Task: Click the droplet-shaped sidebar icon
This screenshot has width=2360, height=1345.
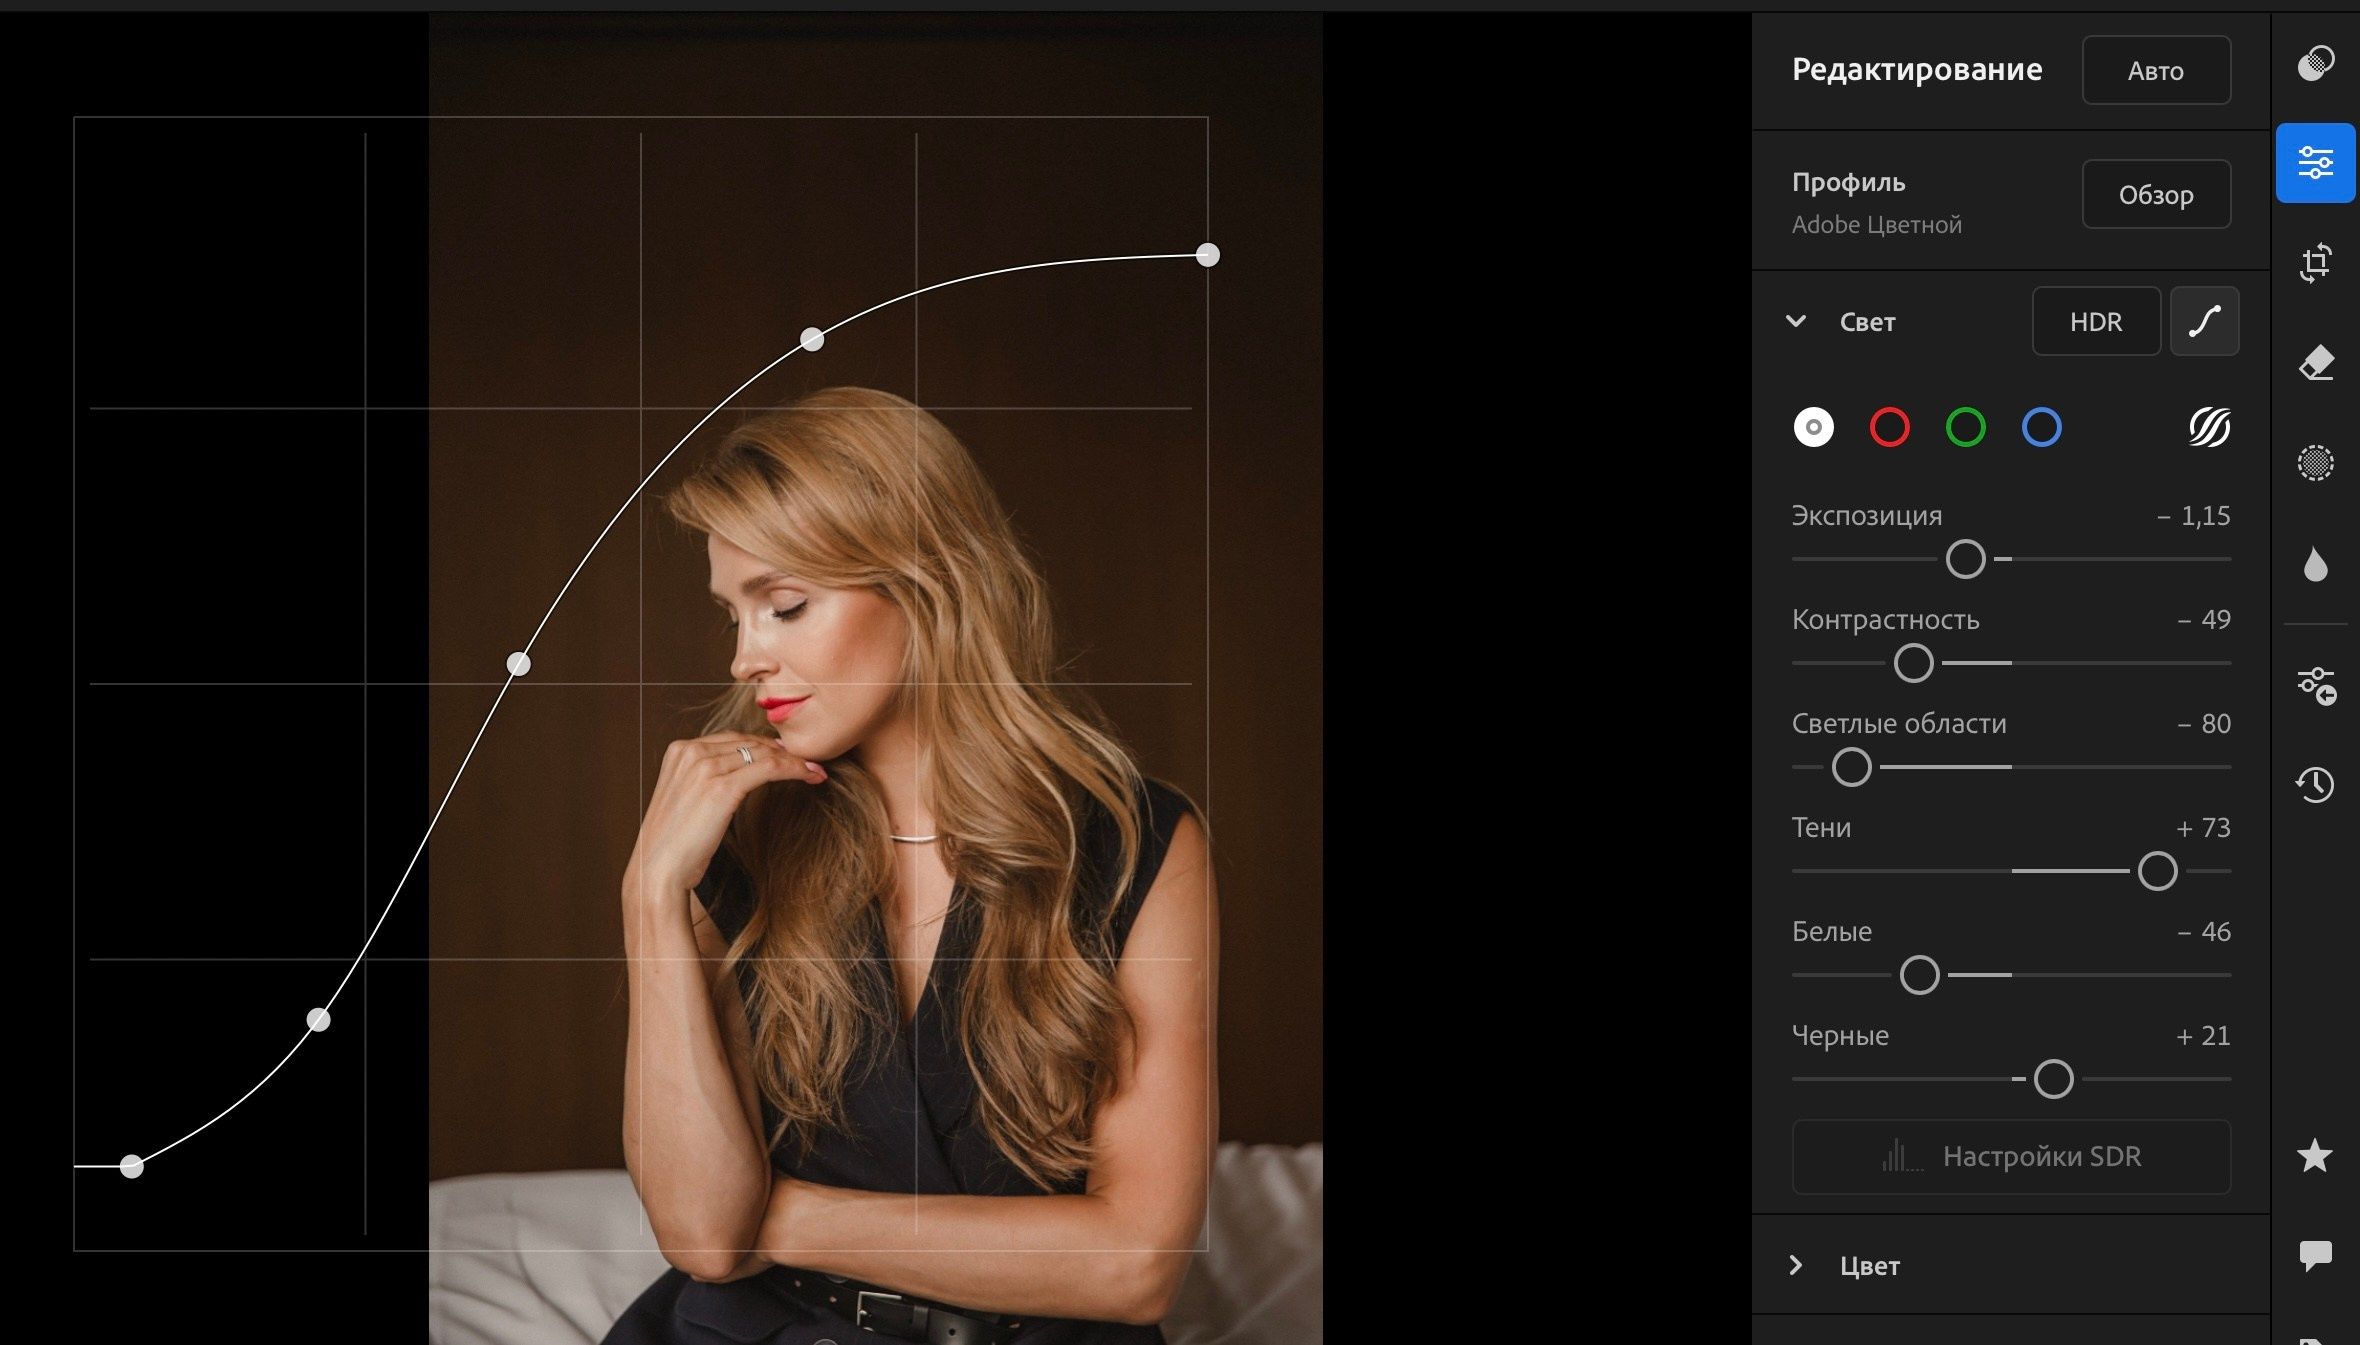Action: (x=2315, y=565)
